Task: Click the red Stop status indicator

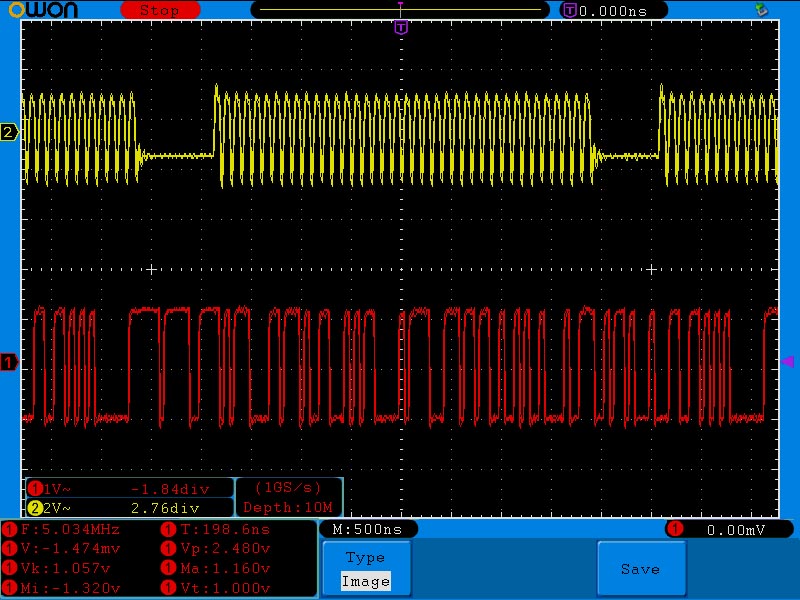Action: [x=160, y=10]
